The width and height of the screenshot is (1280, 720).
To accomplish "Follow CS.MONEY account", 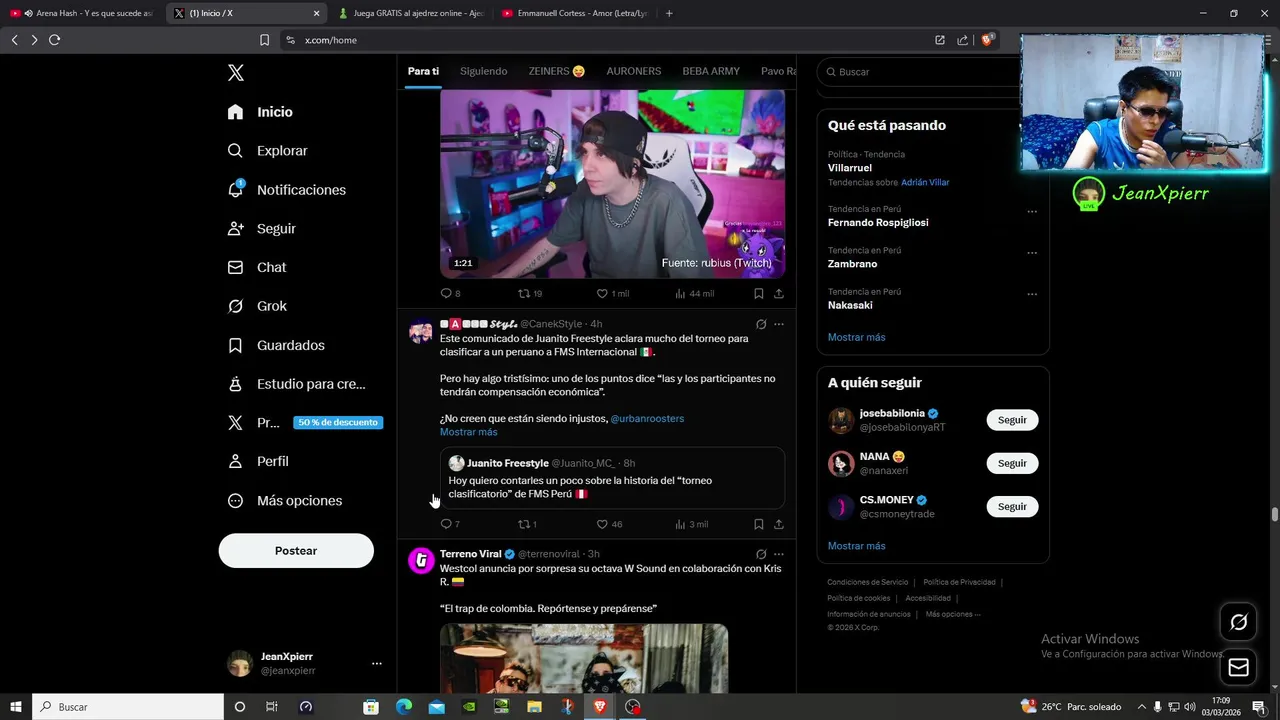I will [x=1012, y=506].
